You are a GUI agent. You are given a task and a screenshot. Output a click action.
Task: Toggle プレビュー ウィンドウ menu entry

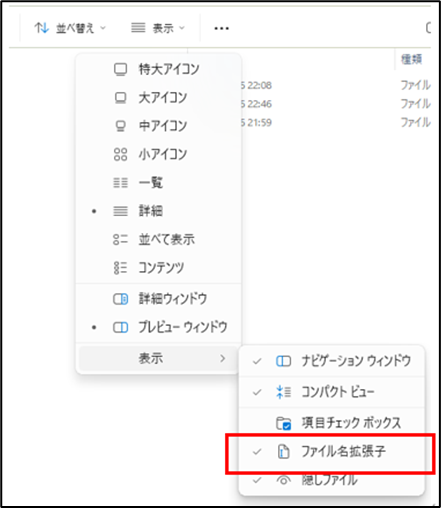pos(158,327)
